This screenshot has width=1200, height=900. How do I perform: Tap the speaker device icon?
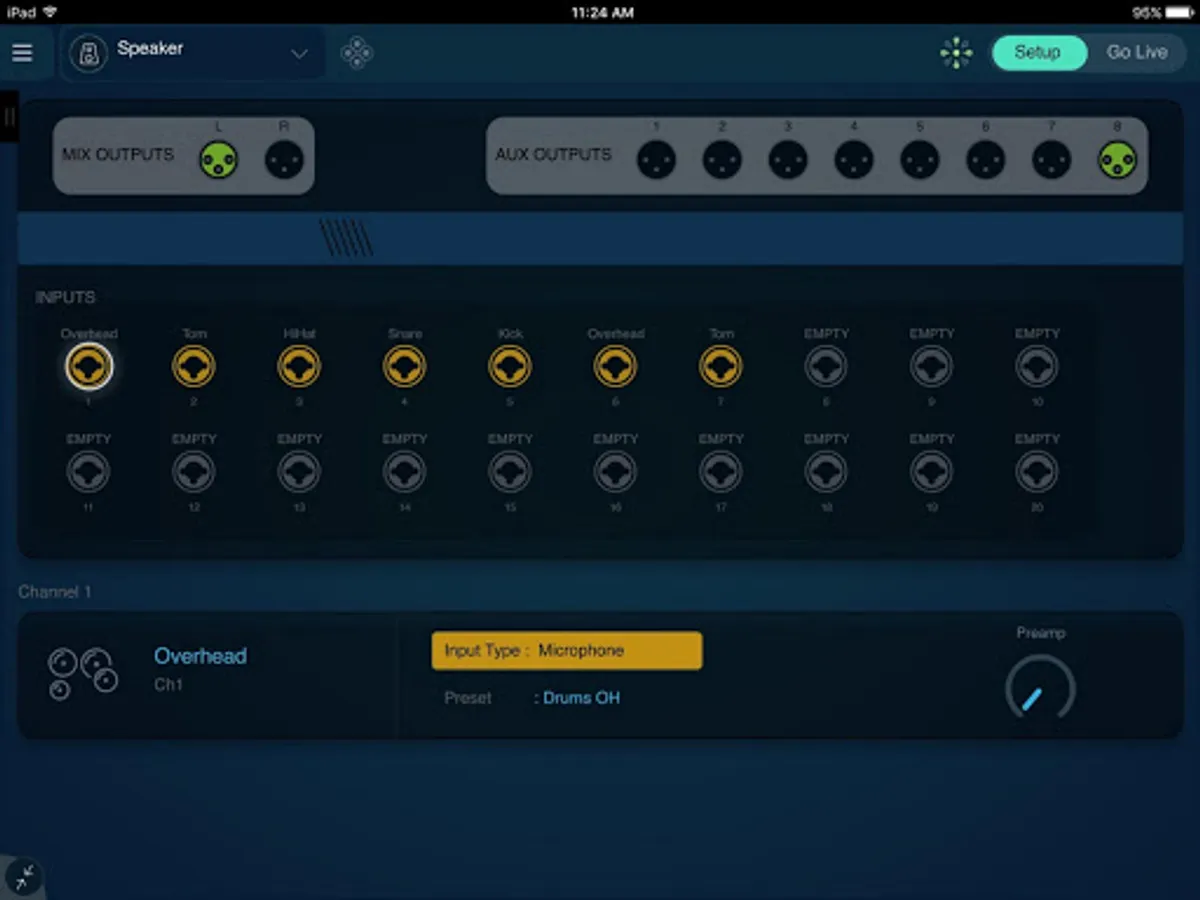coord(89,53)
